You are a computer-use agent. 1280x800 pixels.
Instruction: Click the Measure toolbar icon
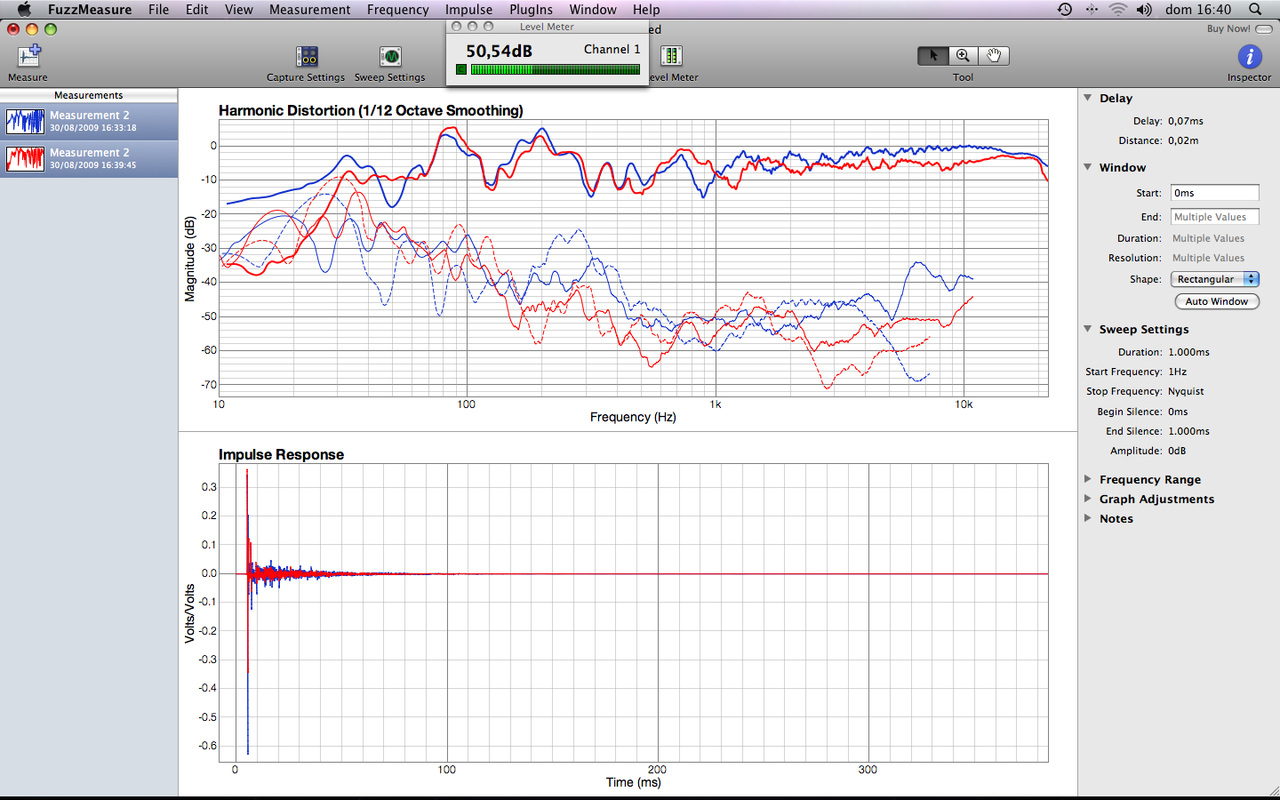pyautogui.click(x=28, y=56)
